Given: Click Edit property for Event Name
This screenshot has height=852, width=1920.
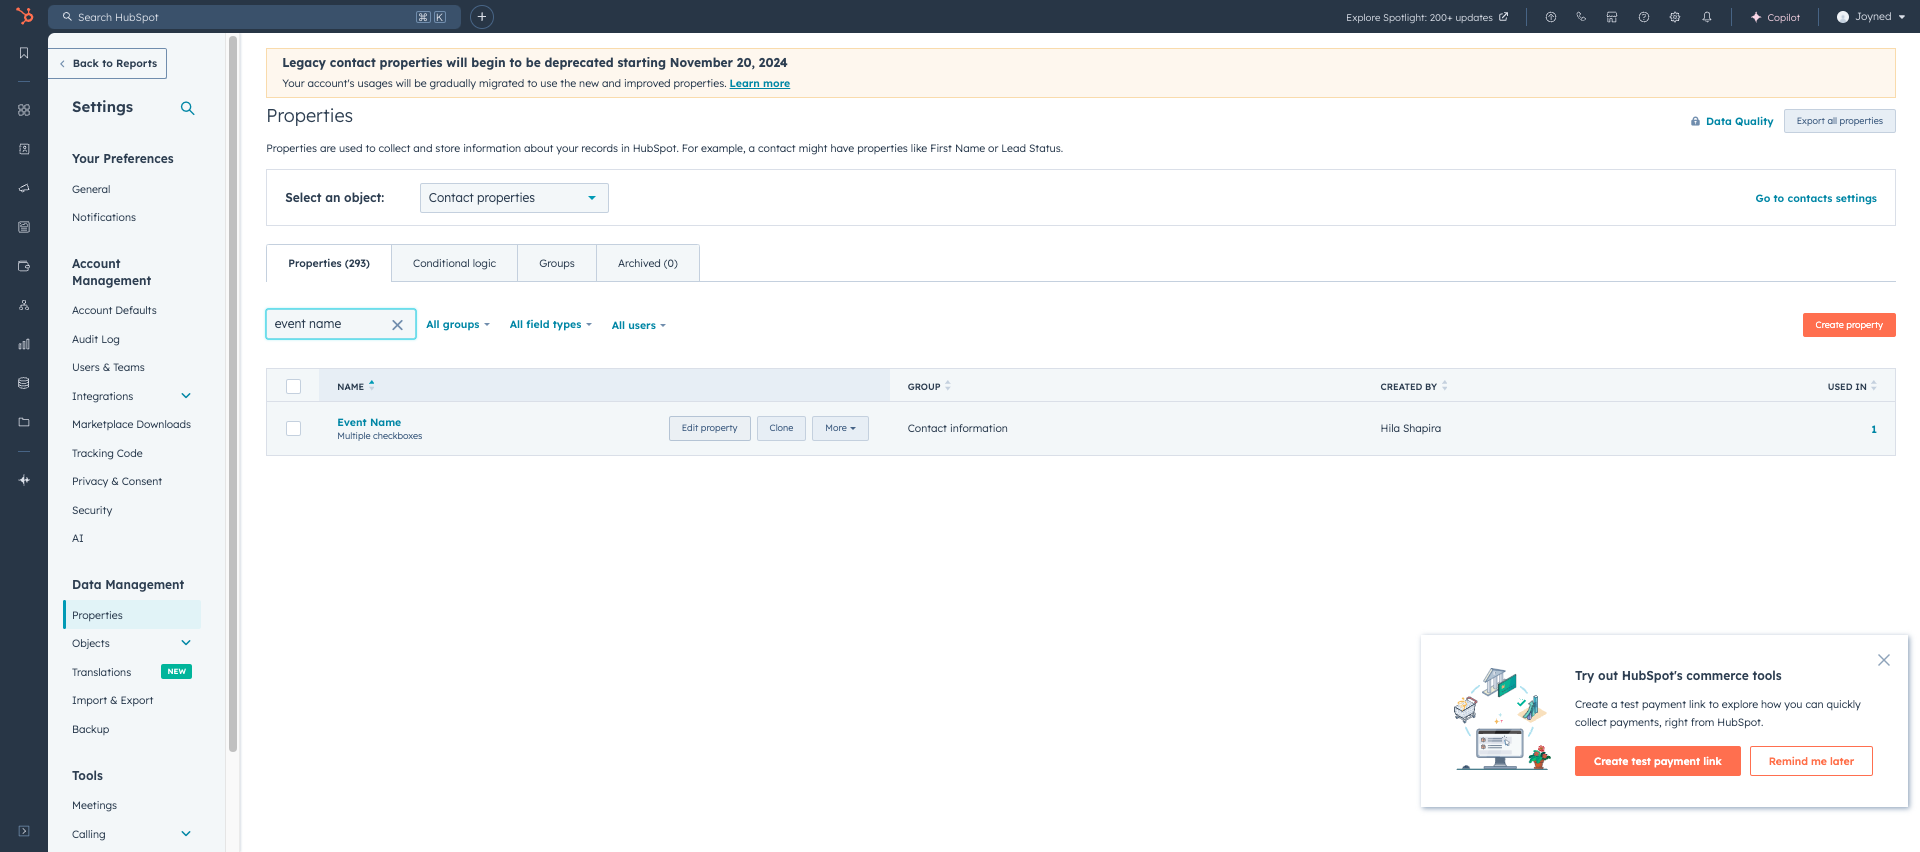Looking at the screenshot, I should pos(710,428).
